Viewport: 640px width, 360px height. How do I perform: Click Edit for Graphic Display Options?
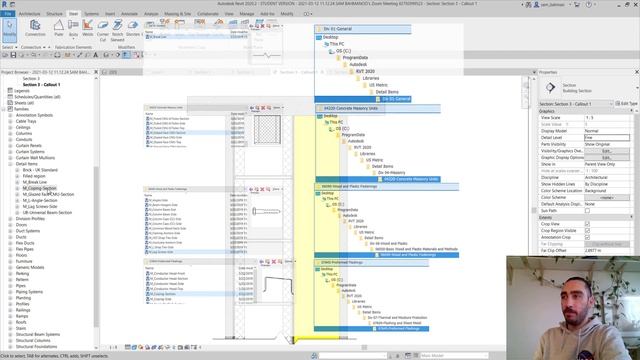click(x=607, y=158)
